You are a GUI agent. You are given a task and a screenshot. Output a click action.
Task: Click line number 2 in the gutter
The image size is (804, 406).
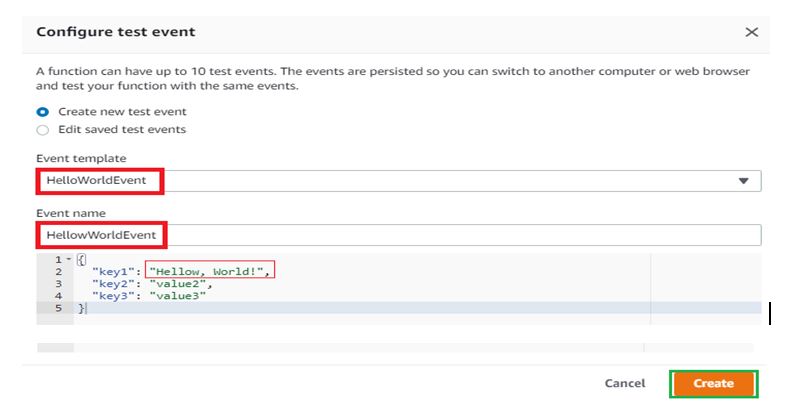pyautogui.click(x=58, y=272)
